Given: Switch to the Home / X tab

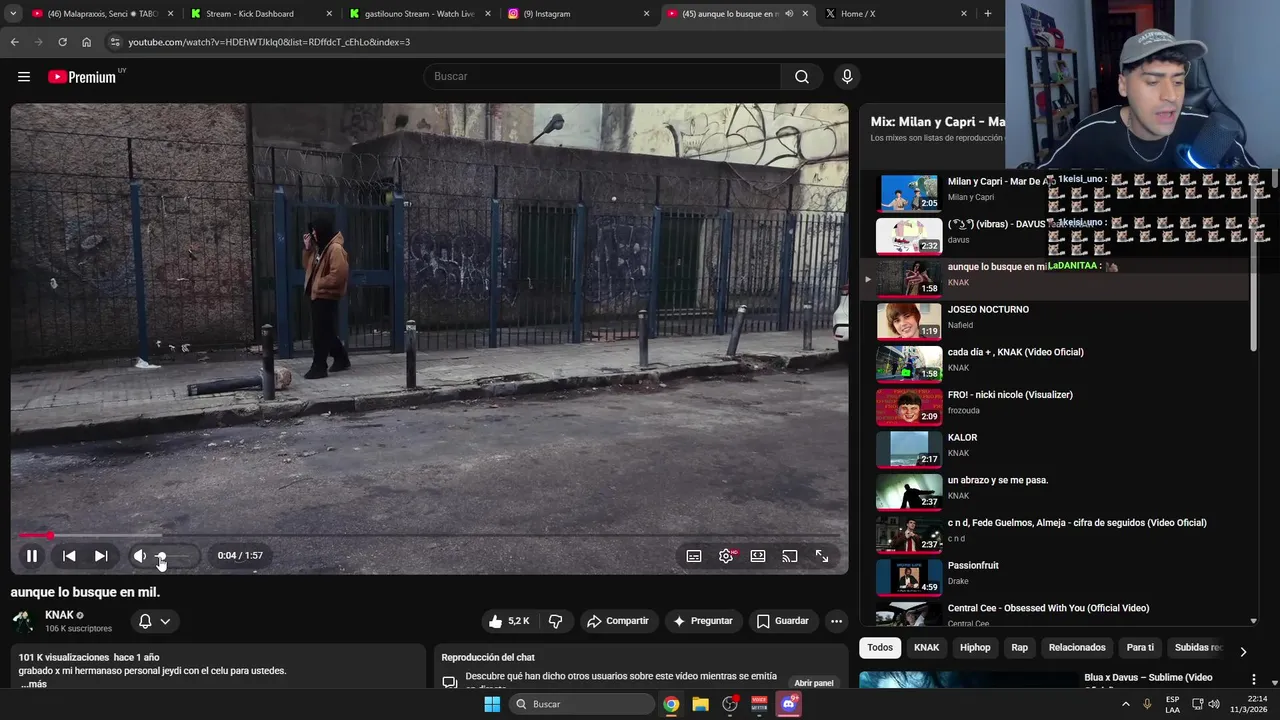Looking at the screenshot, I should [x=895, y=14].
